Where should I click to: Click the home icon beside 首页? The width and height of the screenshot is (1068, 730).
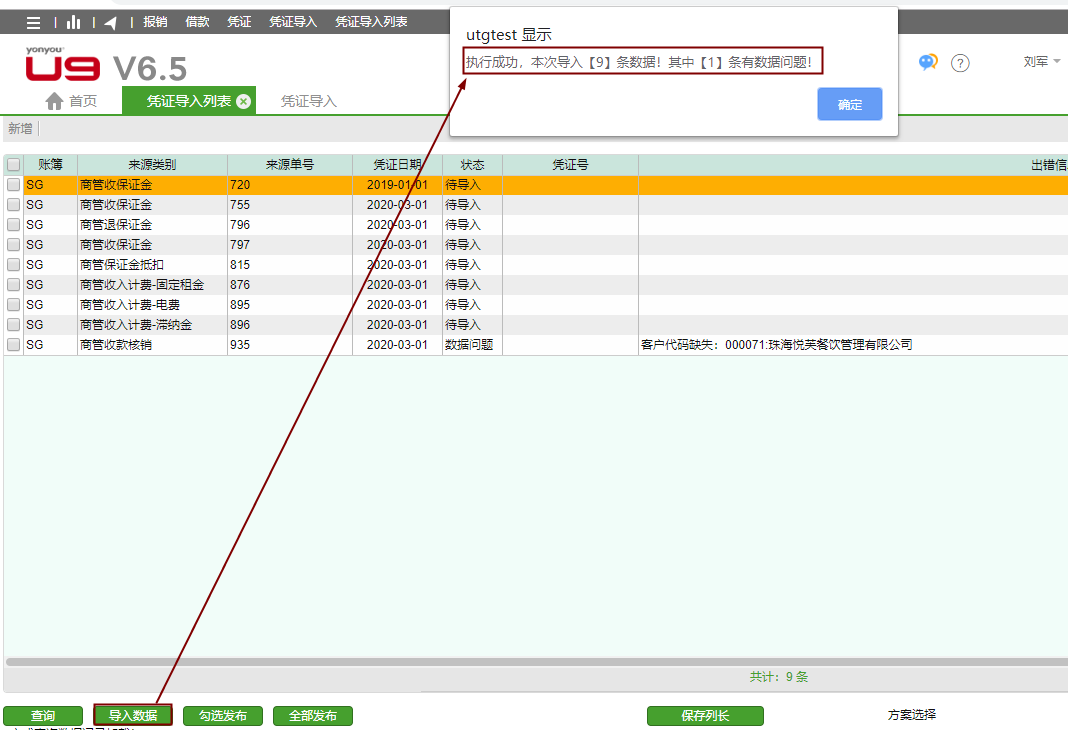55,101
